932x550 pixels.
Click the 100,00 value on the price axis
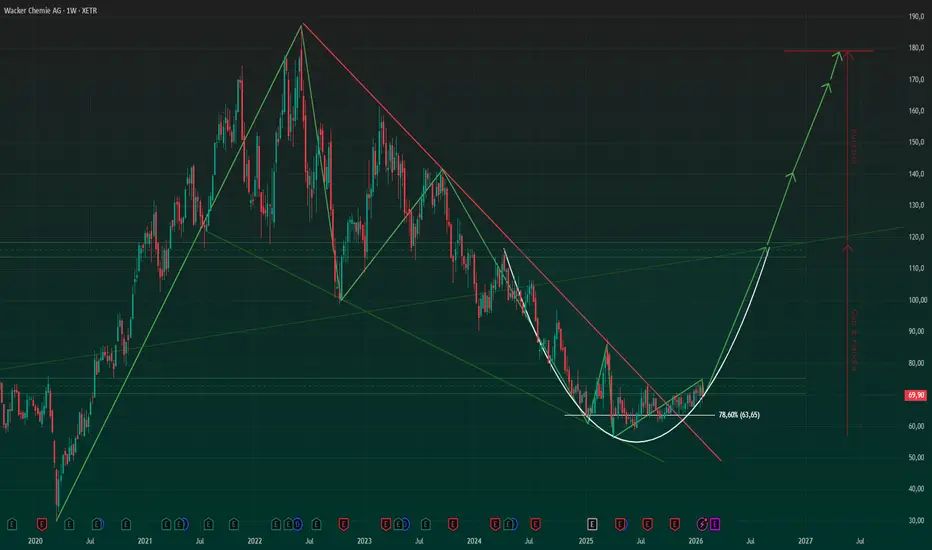pyautogui.click(x=916, y=300)
